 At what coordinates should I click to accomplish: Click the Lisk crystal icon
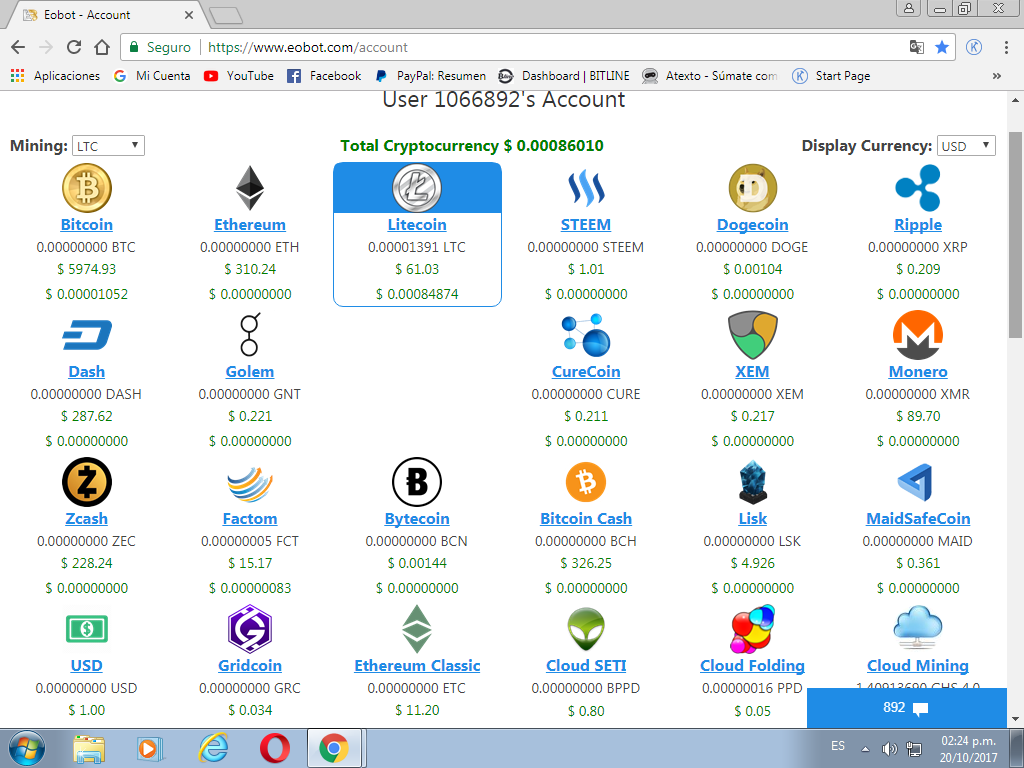coord(752,482)
